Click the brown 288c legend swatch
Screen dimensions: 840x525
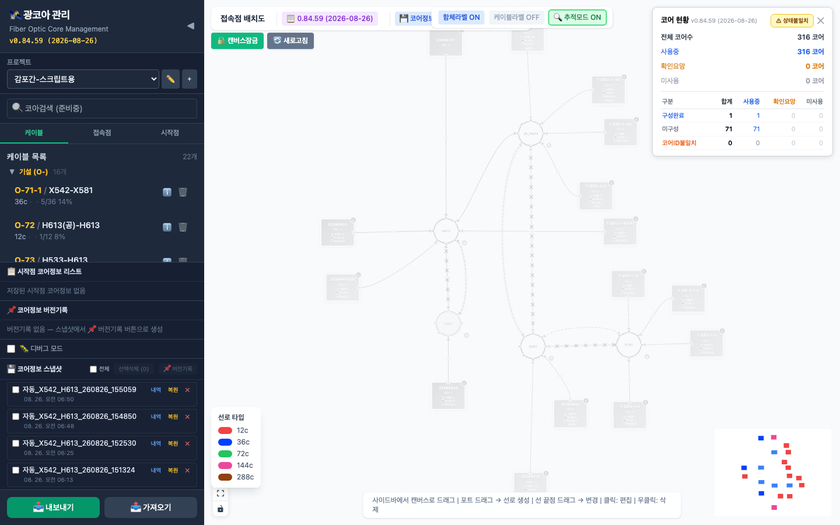[225, 477]
